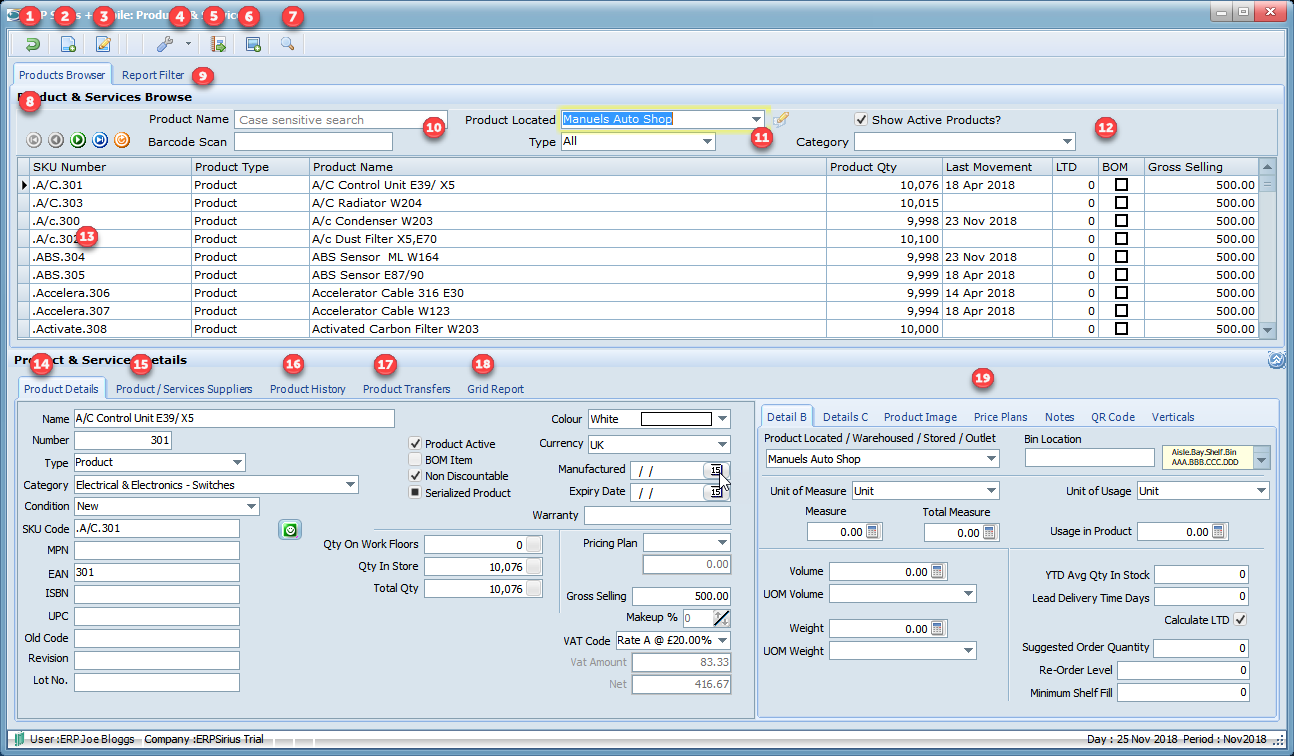This screenshot has width=1294, height=756.
Task: Click the notebook export icon in toolbar
Action: tap(218, 44)
